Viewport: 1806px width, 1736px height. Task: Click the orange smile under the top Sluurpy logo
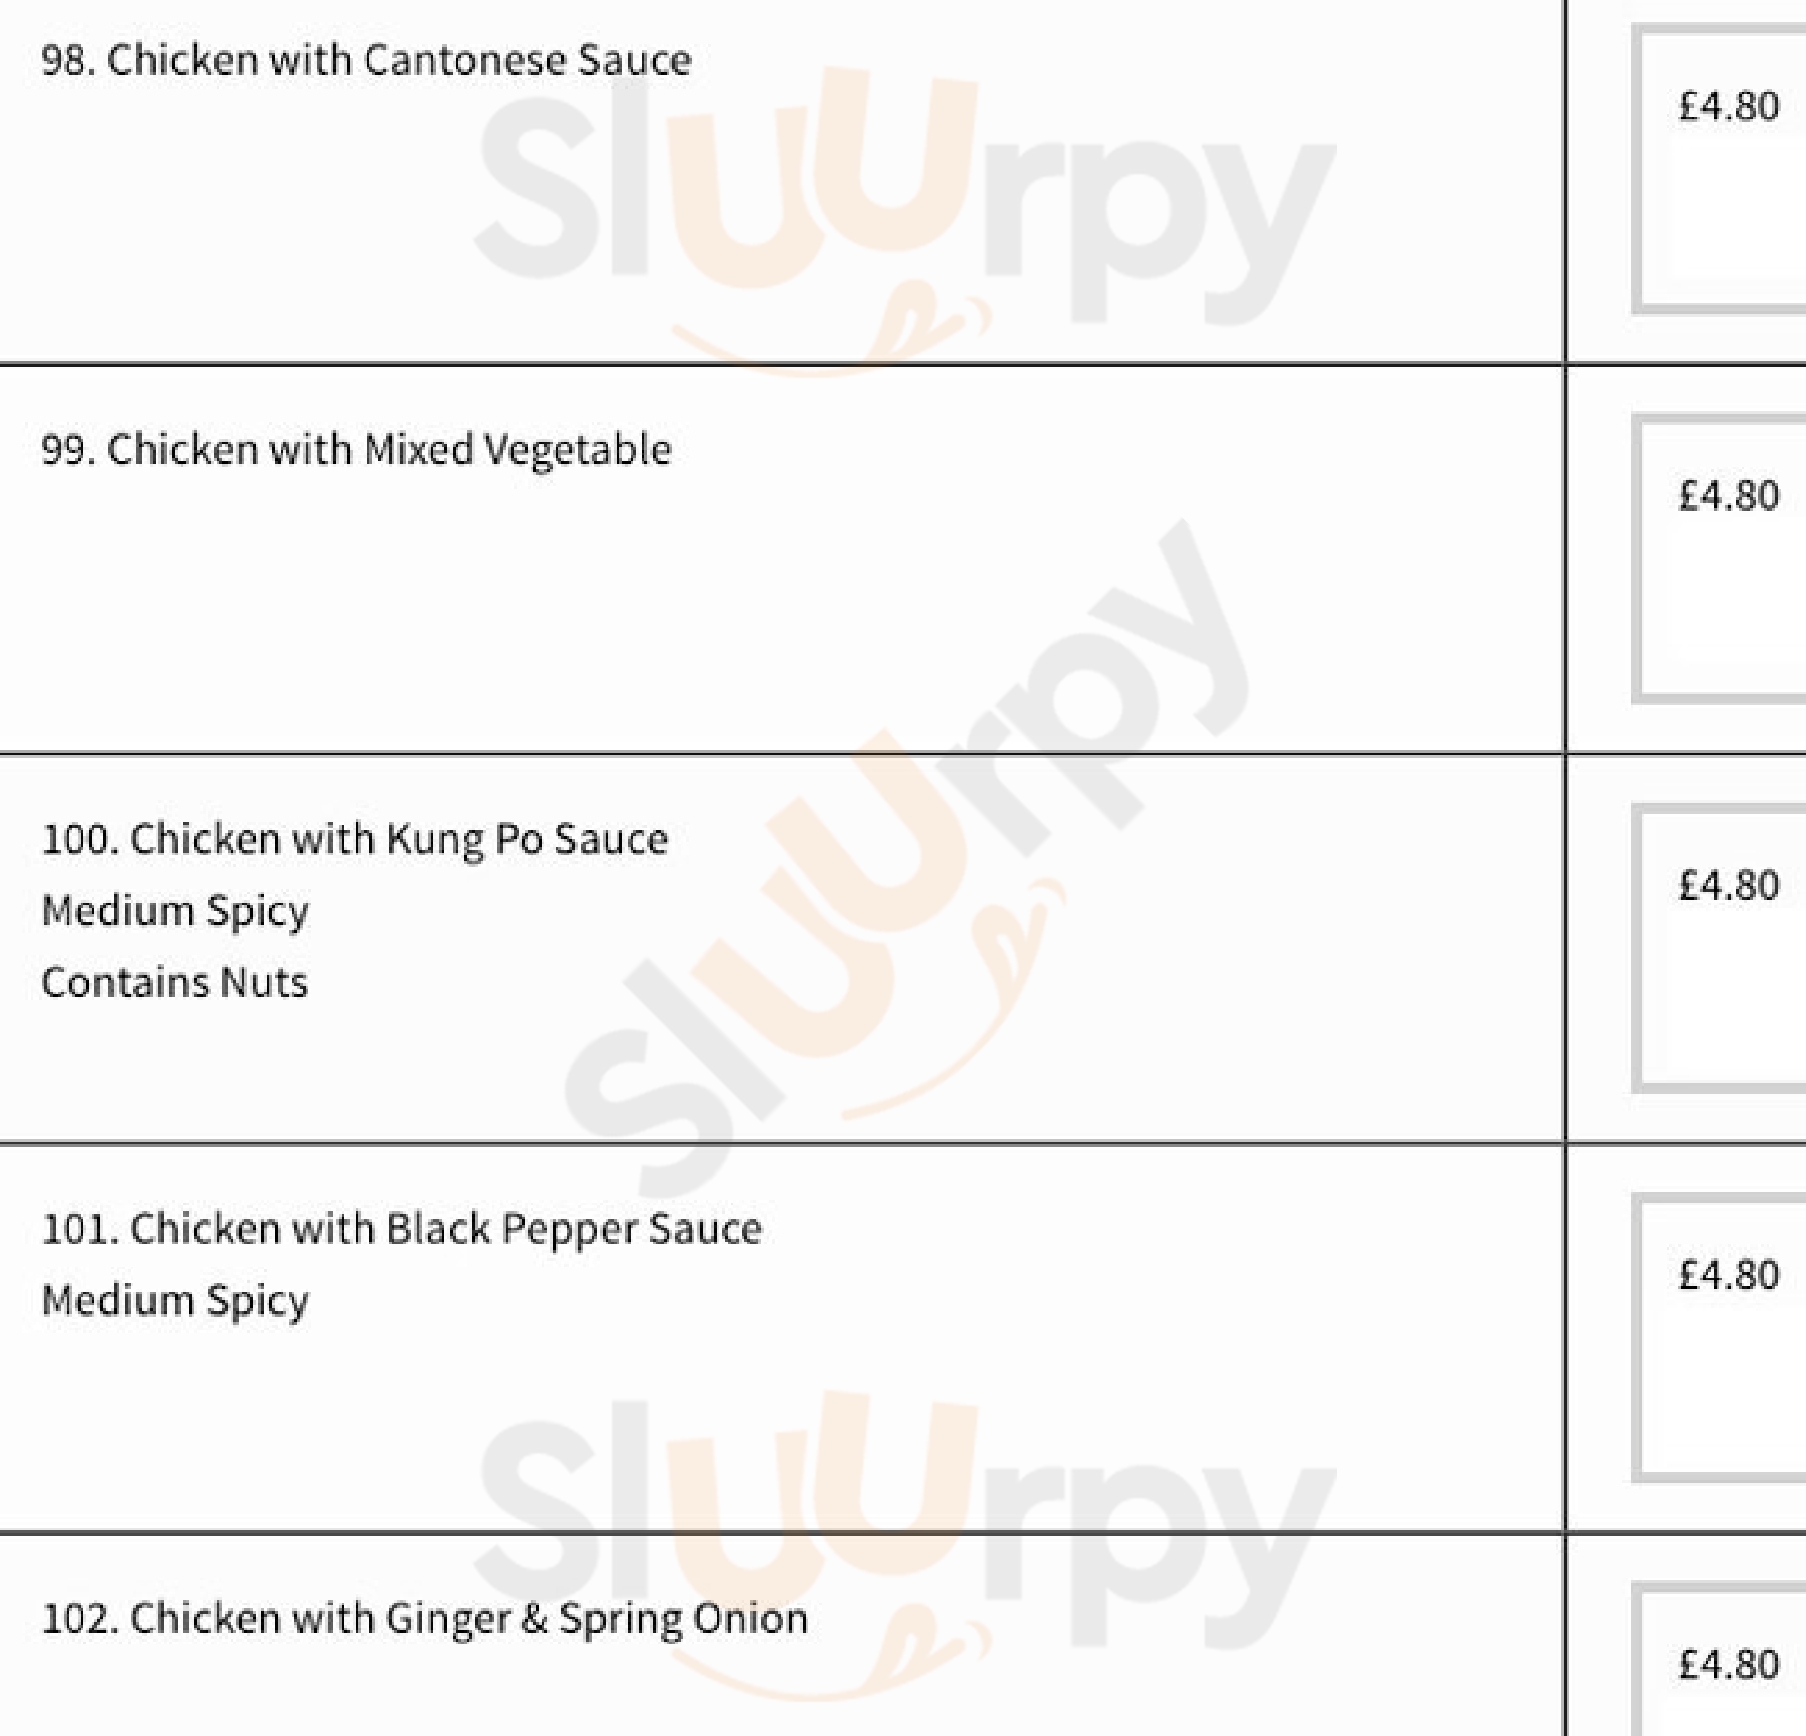click(x=830, y=335)
